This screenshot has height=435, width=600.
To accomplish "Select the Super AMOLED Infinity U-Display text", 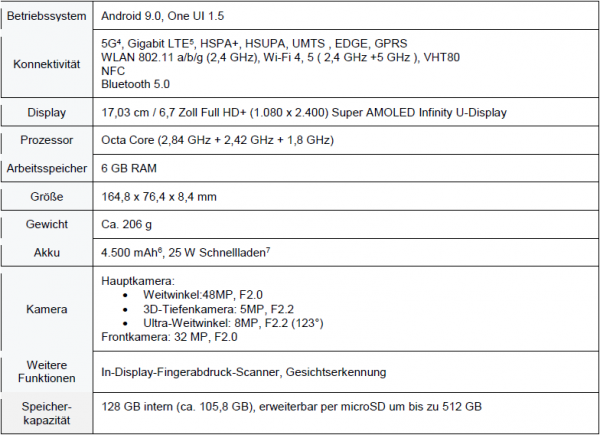I will click(419, 112).
